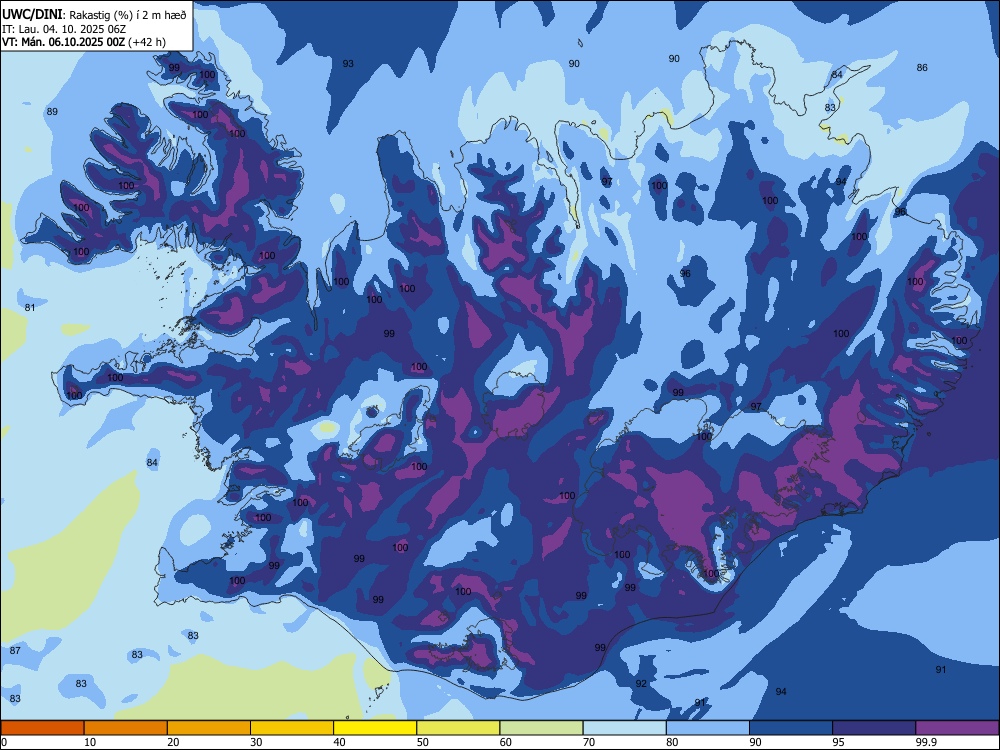Click the legend tick label '20'
This screenshot has width=1000, height=750.
(x=173, y=742)
